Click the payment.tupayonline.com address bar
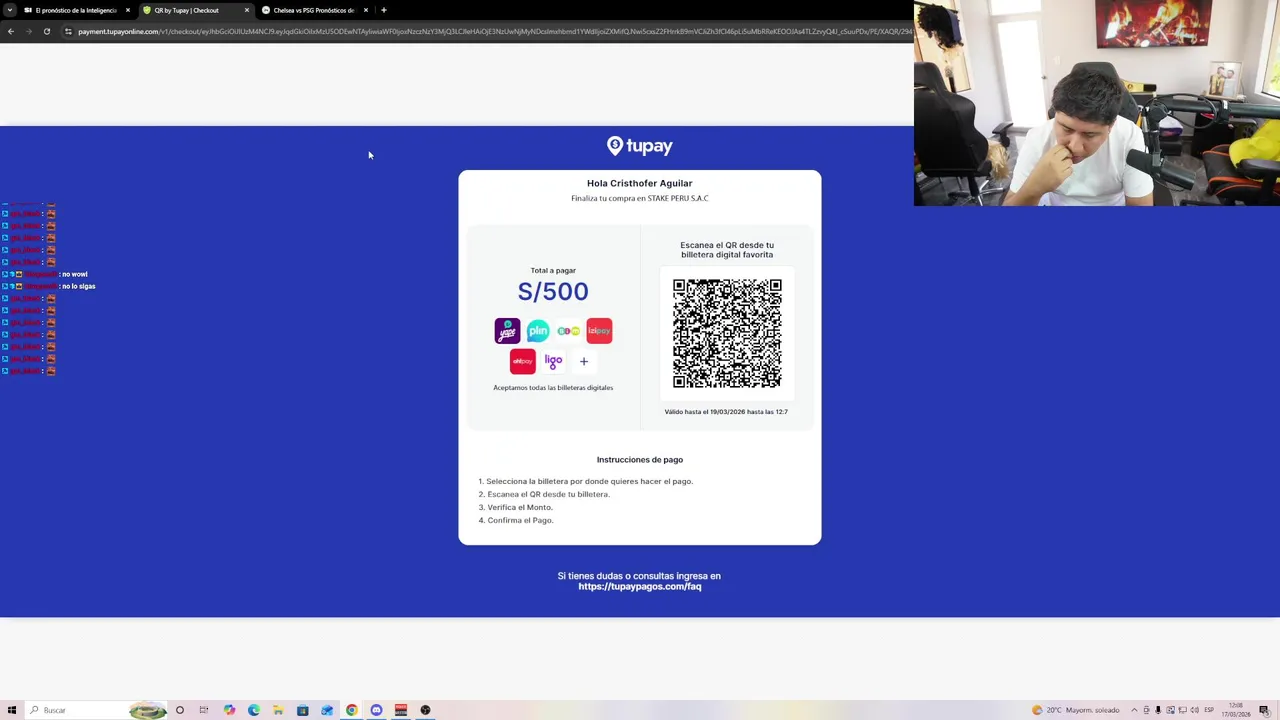 pos(490,31)
